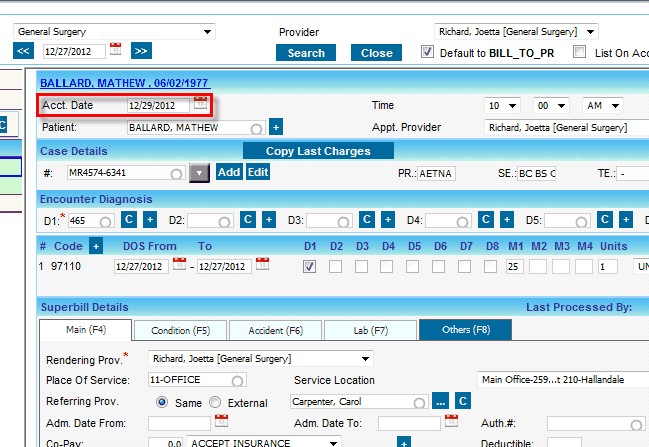Image resolution: width=649 pixels, height=447 pixels.
Task: Click the C button next to D1 diagnosis
Action: click(x=129, y=219)
